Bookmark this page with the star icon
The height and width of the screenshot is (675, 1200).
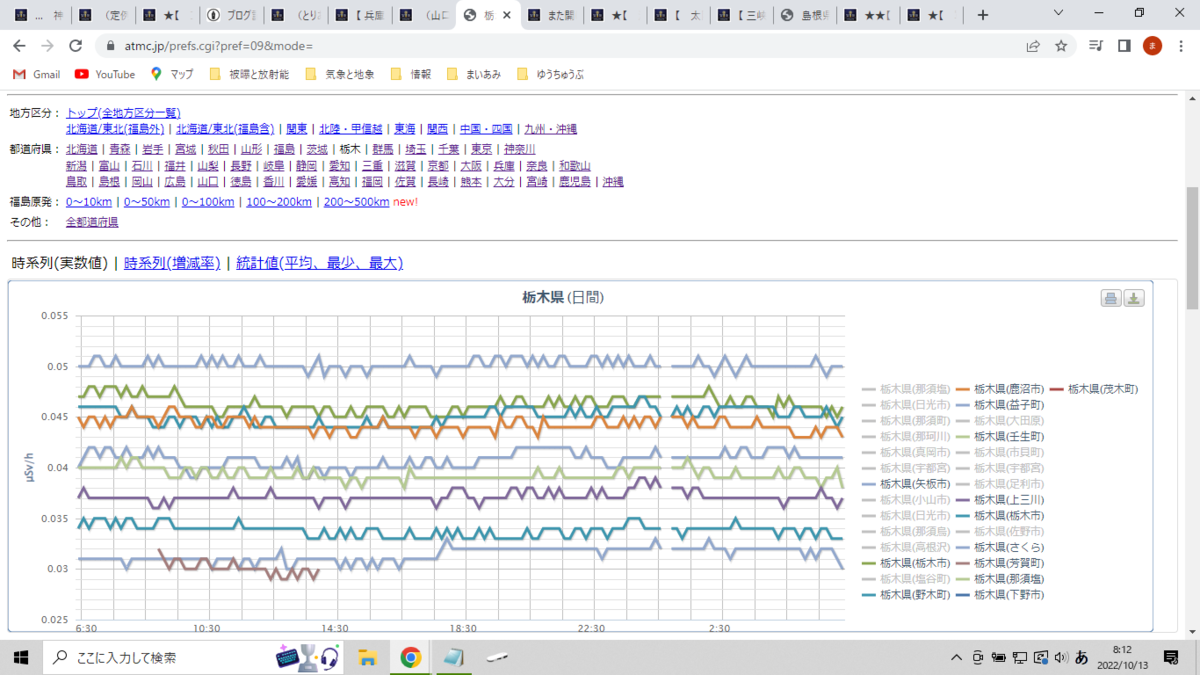tap(1061, 46)
